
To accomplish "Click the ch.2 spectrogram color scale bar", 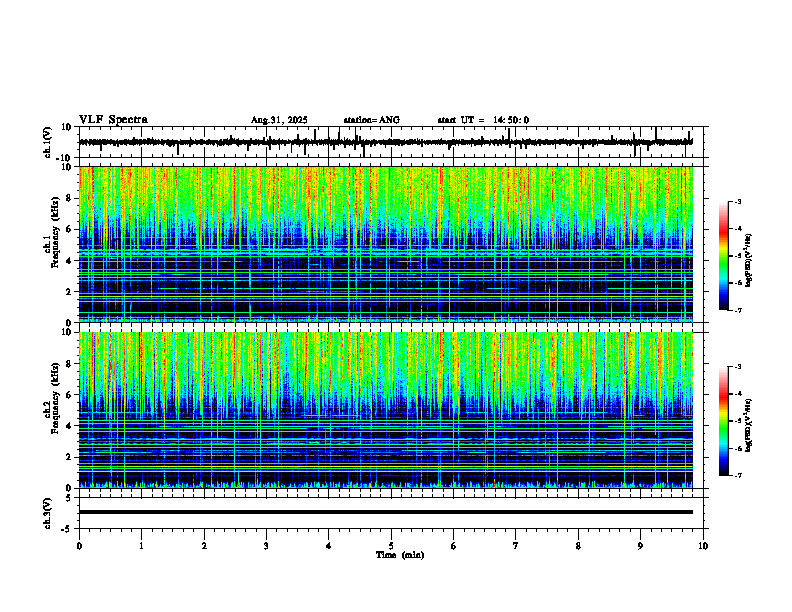I will [x=723, y=421].
